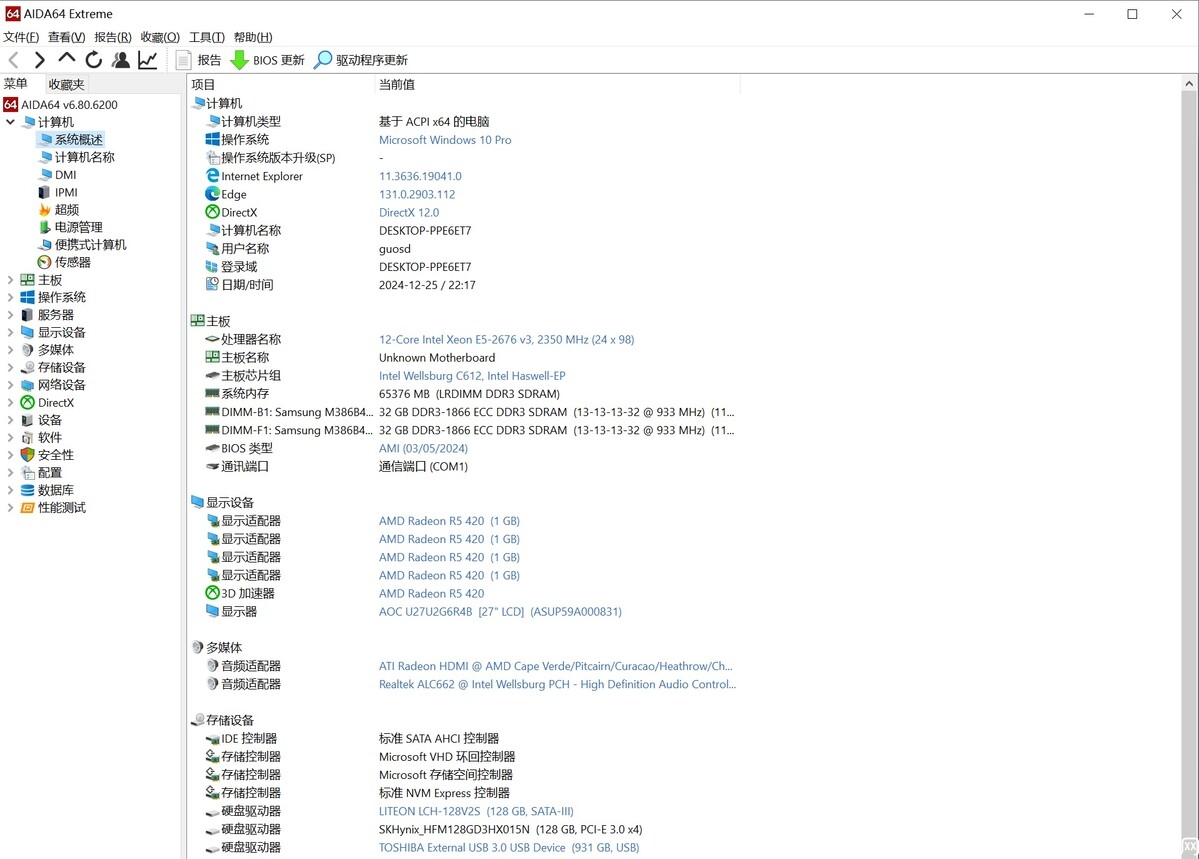Open the 查看(V) menu
Image resolution: width=1199 pixels, height=859 pixels.
point(67,37)
